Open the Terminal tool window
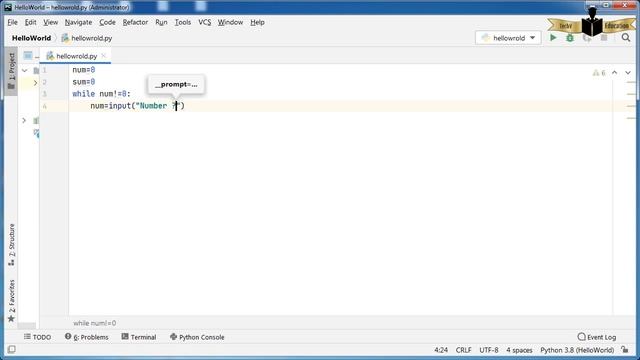Viewport: 640px width, 360px height. pyautogui.click(x=139, y=337)
